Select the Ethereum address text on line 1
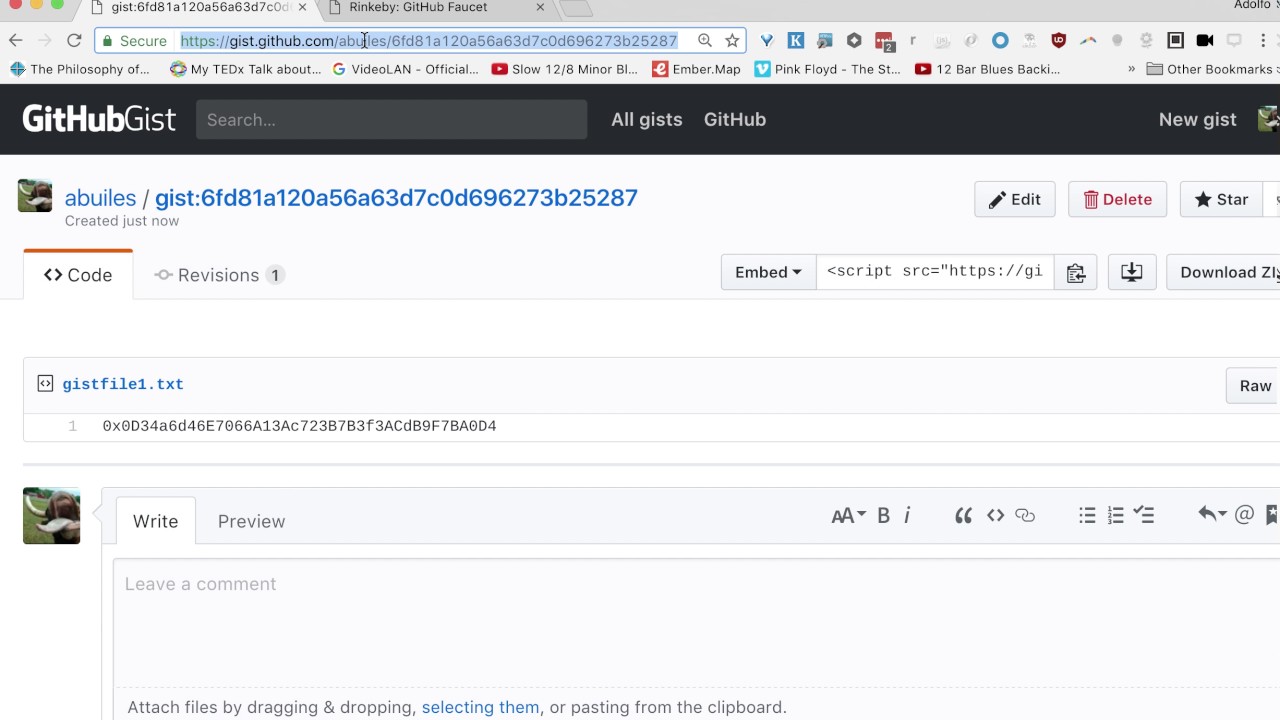This screenshot has width=1280, height=720. tap(299, 426)
